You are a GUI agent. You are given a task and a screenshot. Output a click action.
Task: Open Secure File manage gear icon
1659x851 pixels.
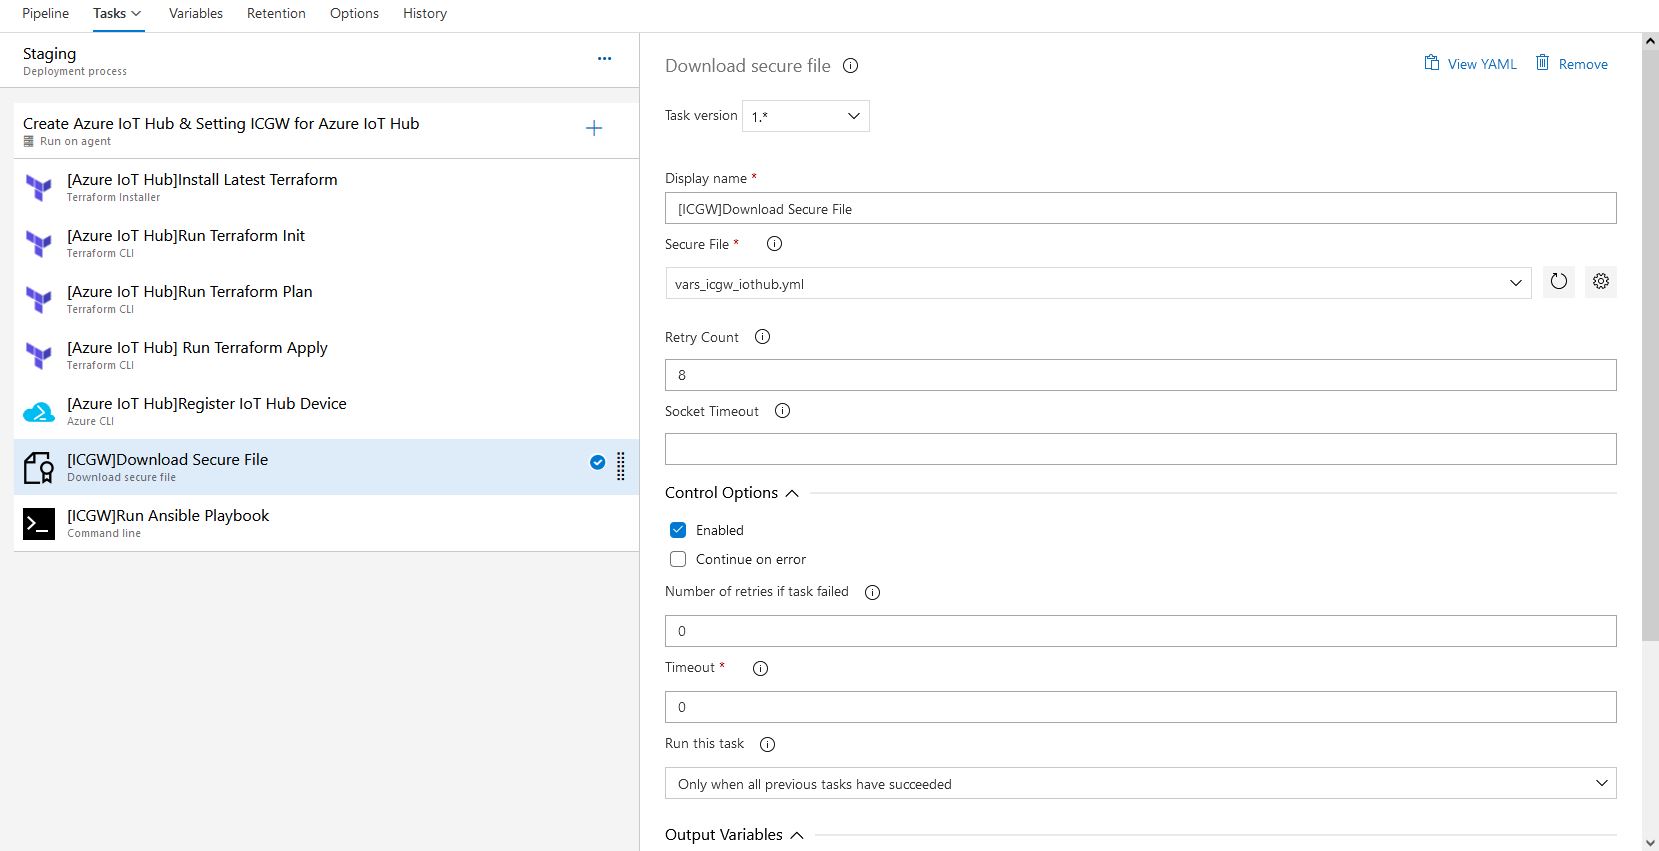pyautogui.click(x=1600, y=282)
